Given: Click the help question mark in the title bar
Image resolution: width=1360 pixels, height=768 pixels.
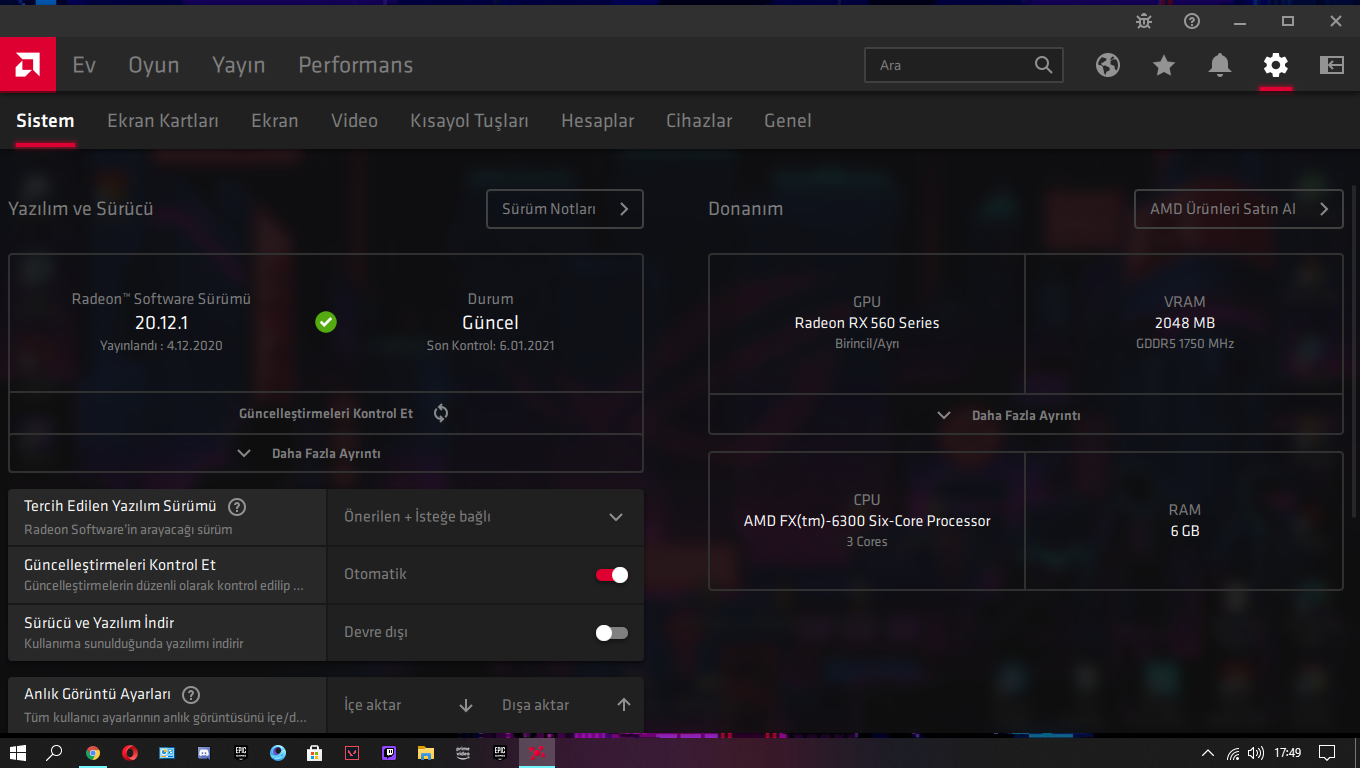Looking at the screenshot, I should pyautogui.click(x=1192, y=21).
